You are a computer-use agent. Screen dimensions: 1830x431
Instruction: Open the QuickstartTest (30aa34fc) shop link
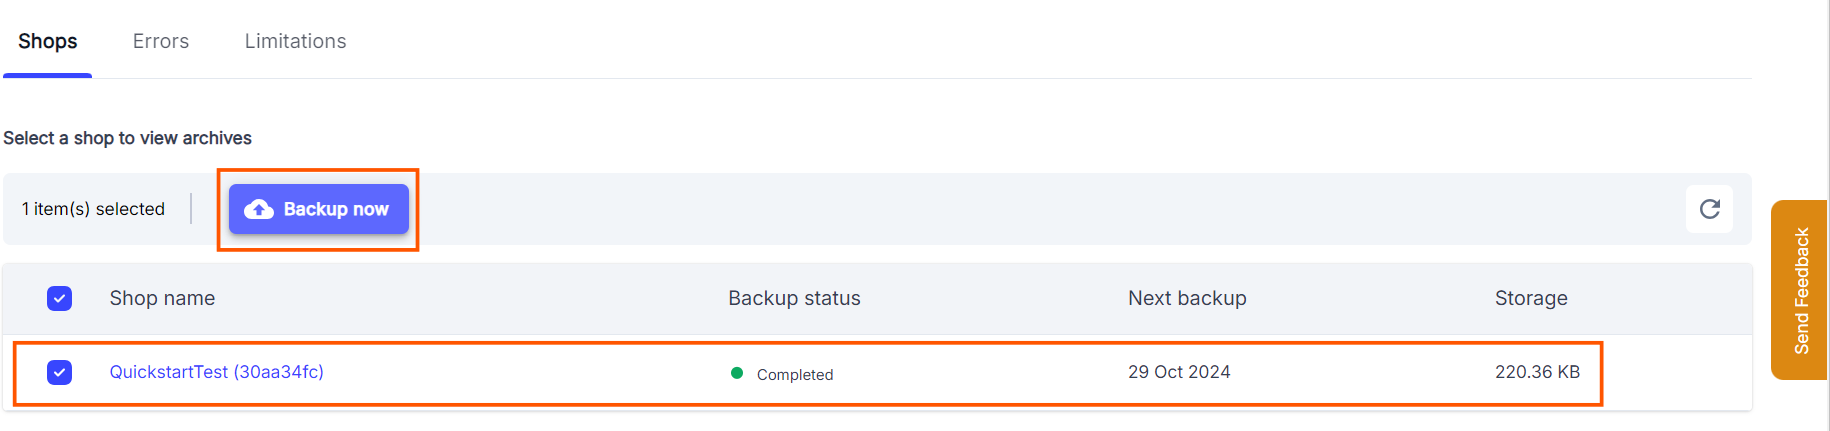[x=217, y=372]
